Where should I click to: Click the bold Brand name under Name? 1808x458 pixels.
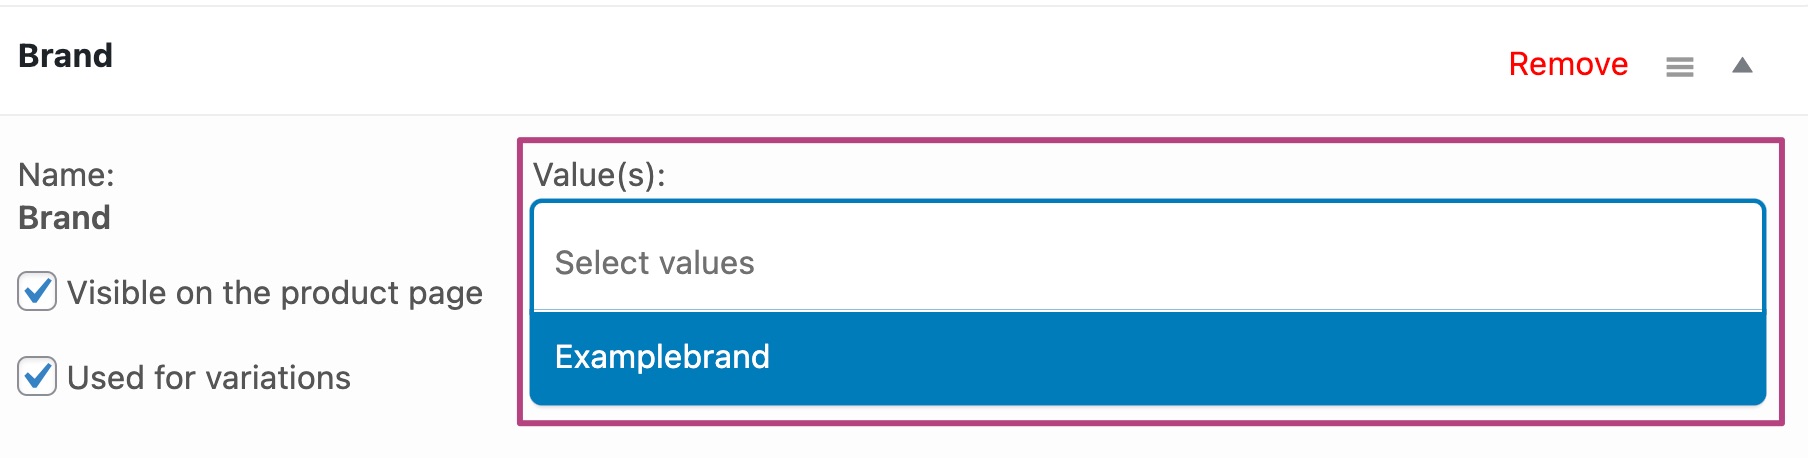pyautogui.click(x=64, y=218)
